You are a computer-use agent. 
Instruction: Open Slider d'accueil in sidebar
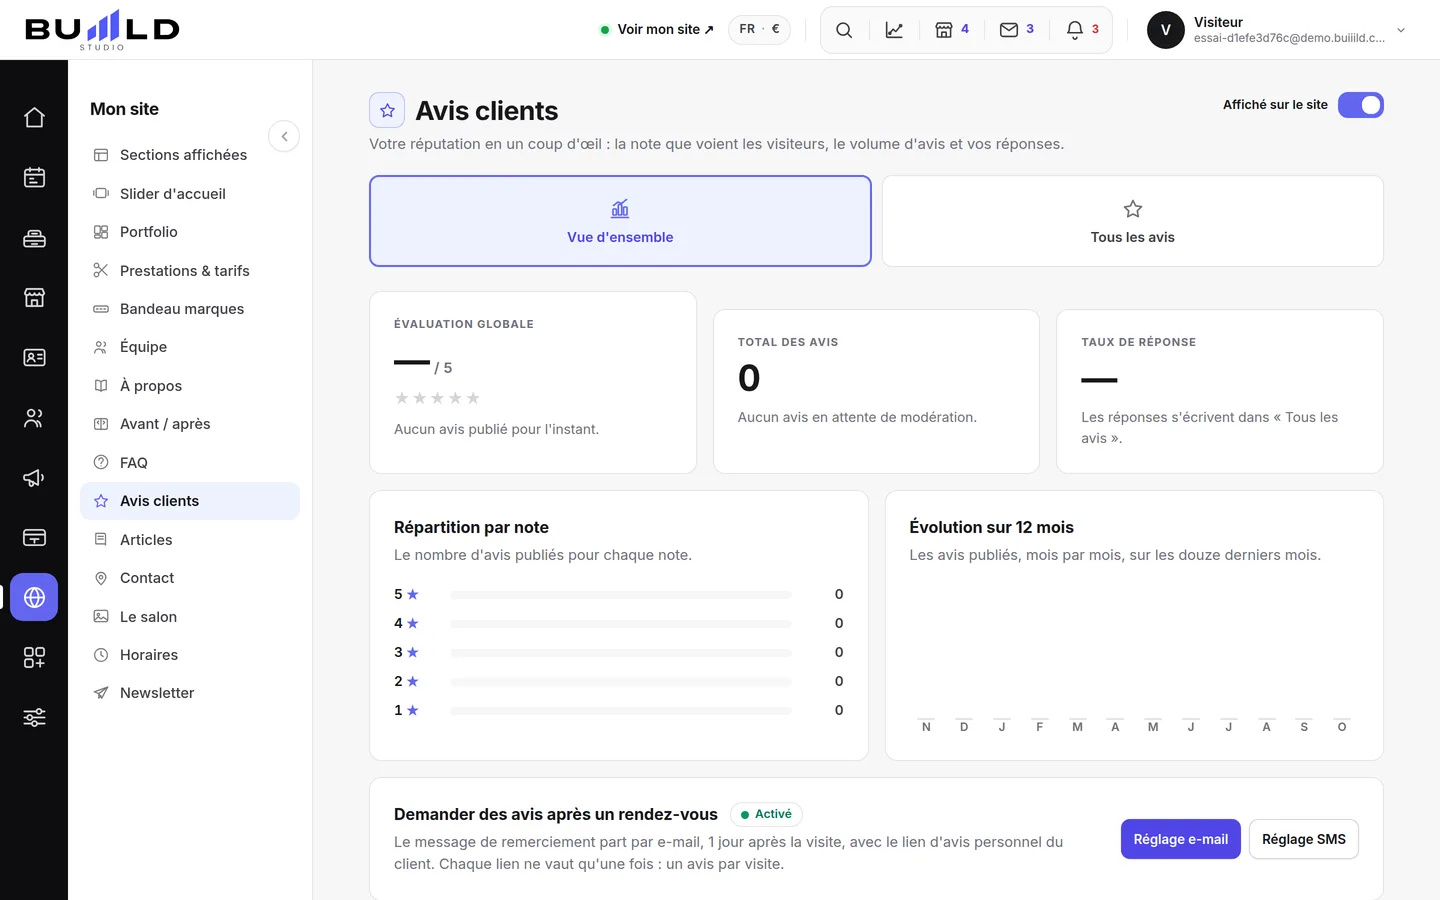[190, 194]
